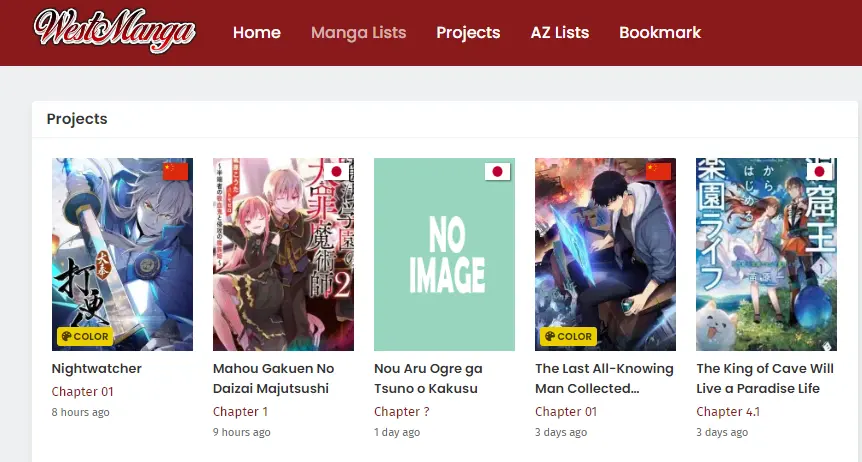Image resolution: width=862 pixels, height=462 pixels.
Task: Open the NO IMAGE placeholder cover
Action: point(444,254)
